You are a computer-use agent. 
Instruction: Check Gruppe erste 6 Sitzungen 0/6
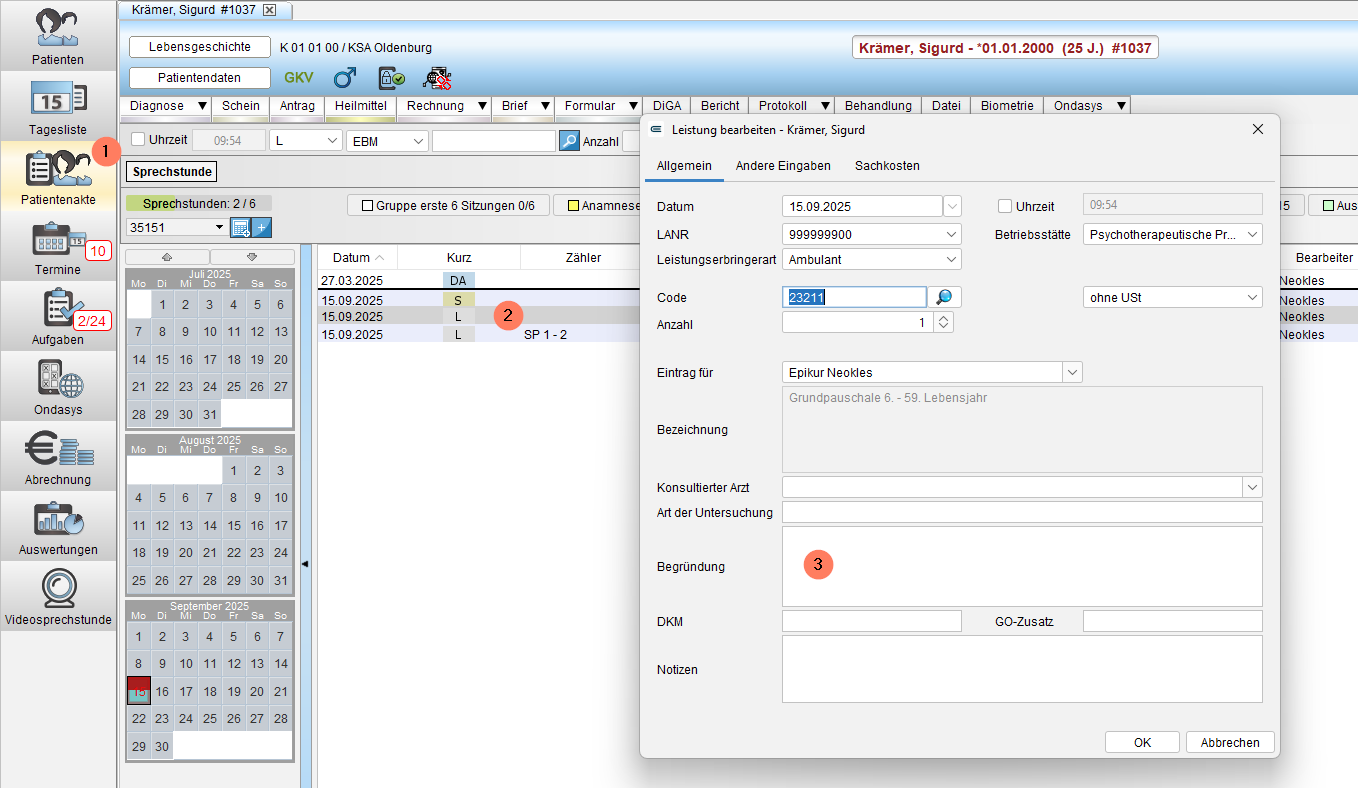coord(368,206)
